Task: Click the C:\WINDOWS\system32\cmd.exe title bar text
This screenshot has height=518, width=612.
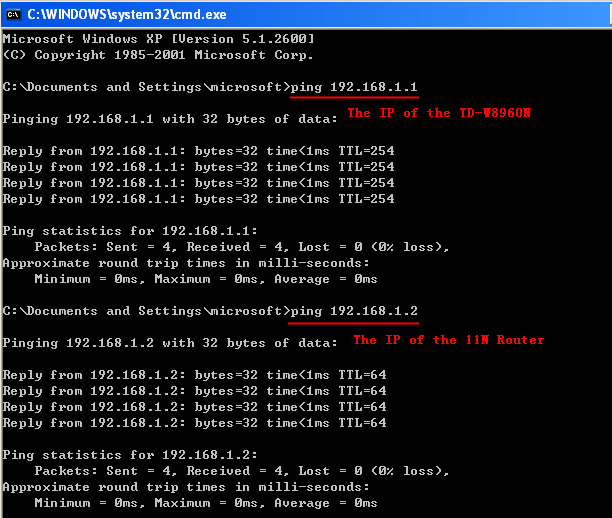Action: [x=127, y=15]
